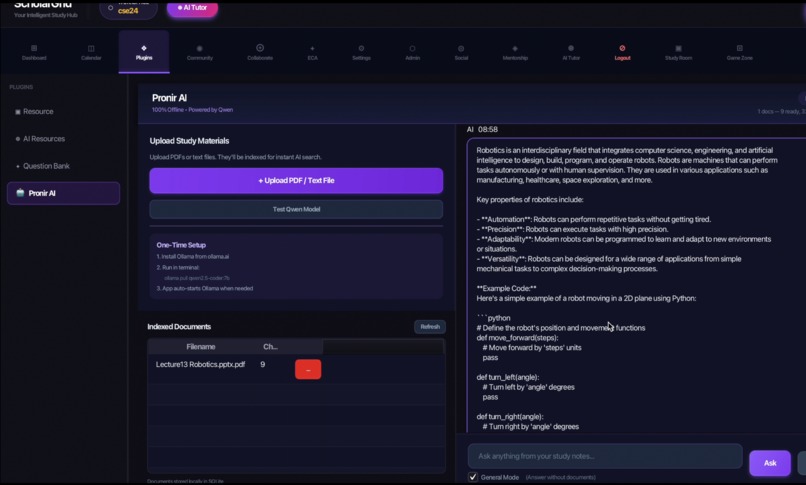Click the 100% Offline - Powered by Qwen subtitle
This screenshot has width=806, height=485.
(x=192, y=110)
